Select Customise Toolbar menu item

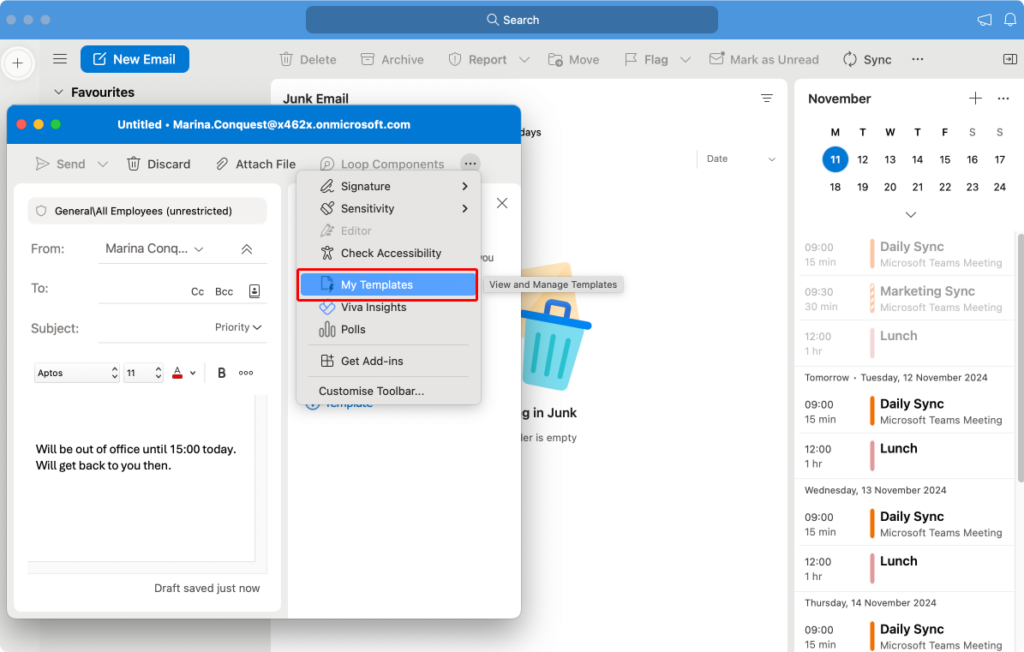pyautogui.click(x=389, y=391)
